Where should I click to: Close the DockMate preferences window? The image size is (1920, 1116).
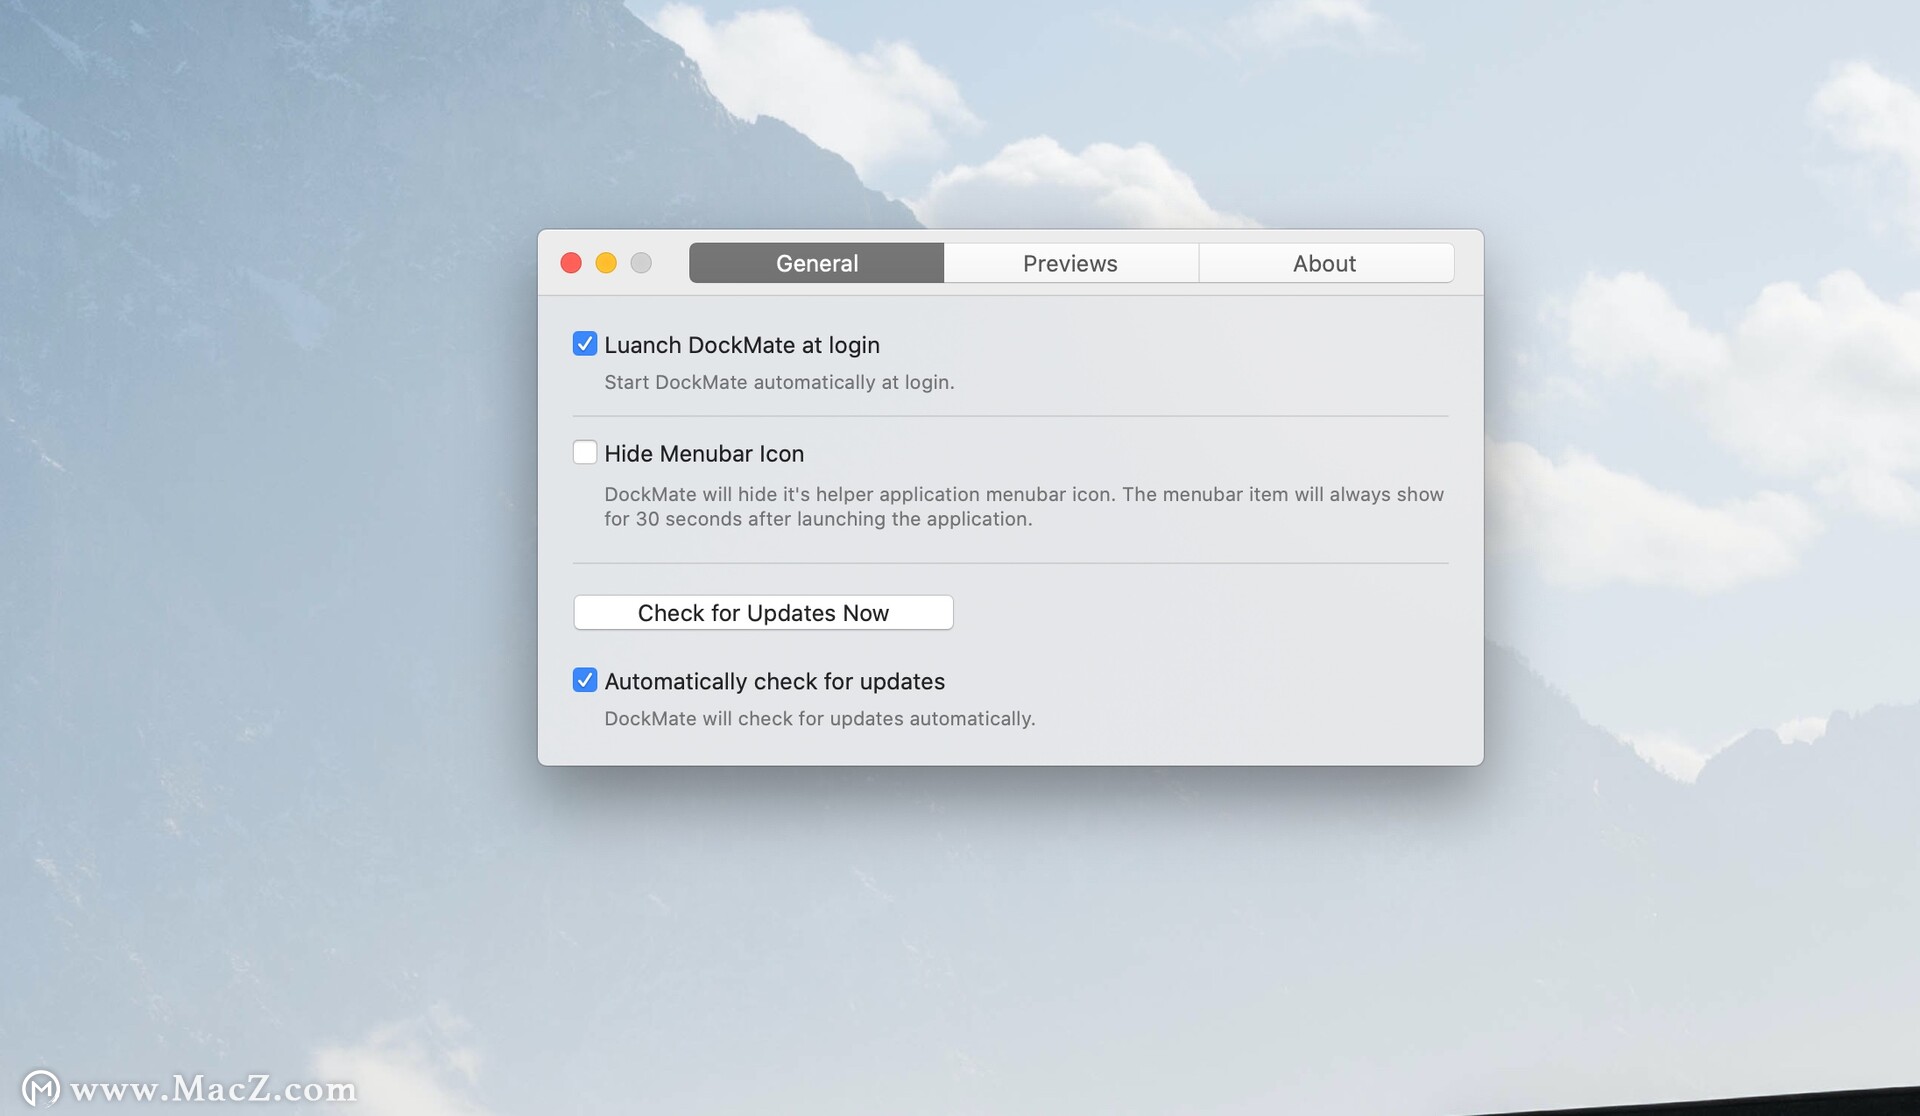571,263
